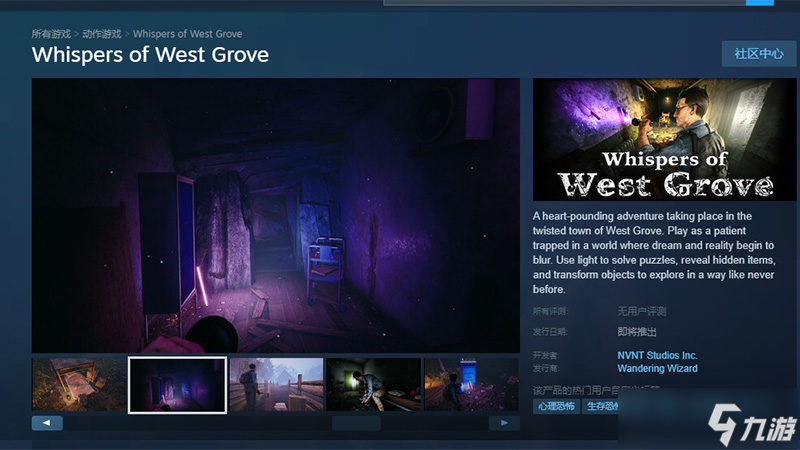Click the 生存恐怖 tag
The image size is (800, 450).
602,406
